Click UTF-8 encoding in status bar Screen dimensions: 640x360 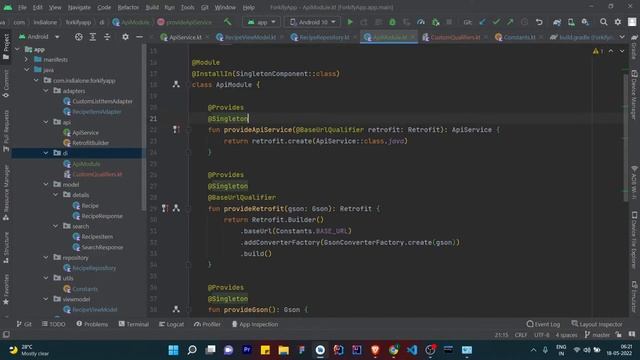pyautogui.click(x=542, y=335)
